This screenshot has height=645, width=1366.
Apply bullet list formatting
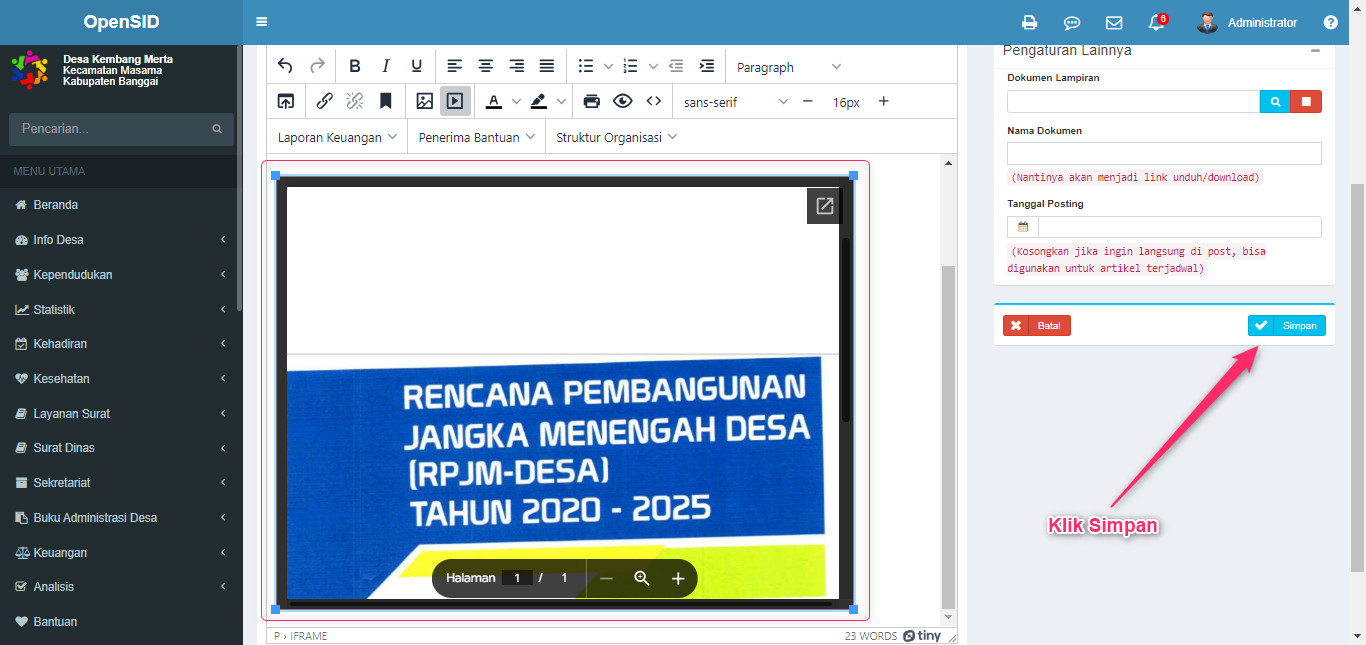tap(587, 66)
